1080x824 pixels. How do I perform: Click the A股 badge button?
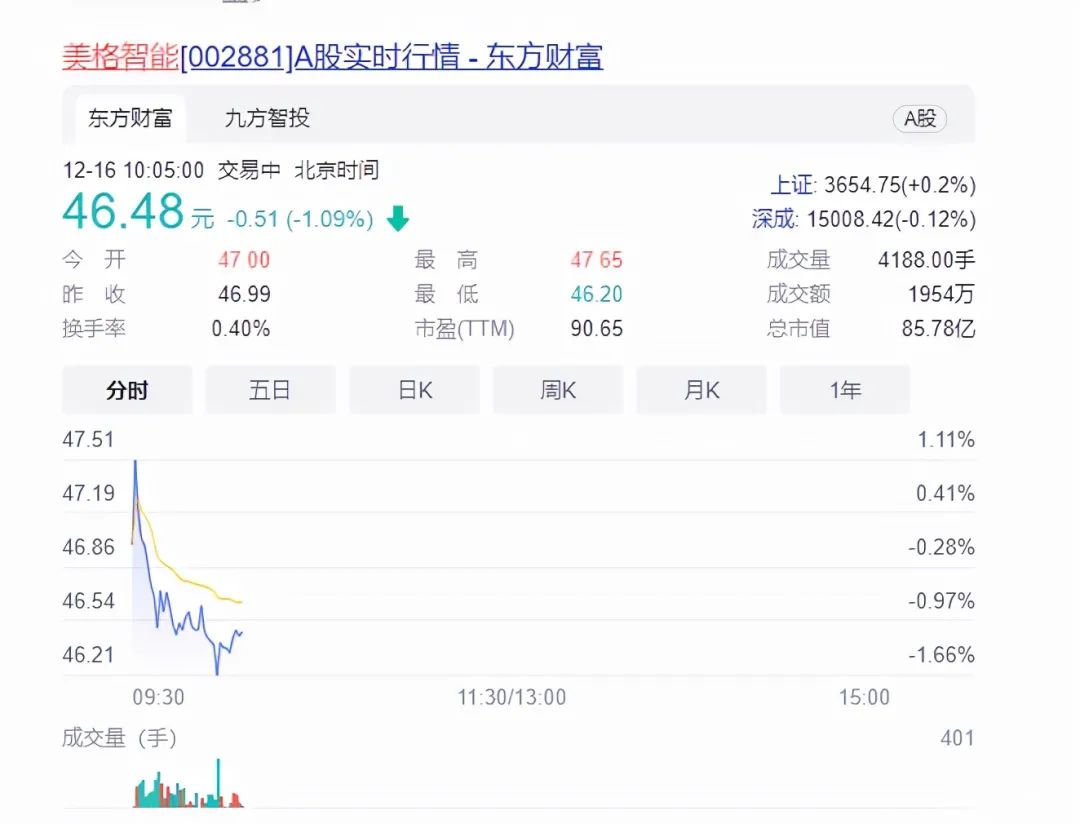tap(919, 119)
